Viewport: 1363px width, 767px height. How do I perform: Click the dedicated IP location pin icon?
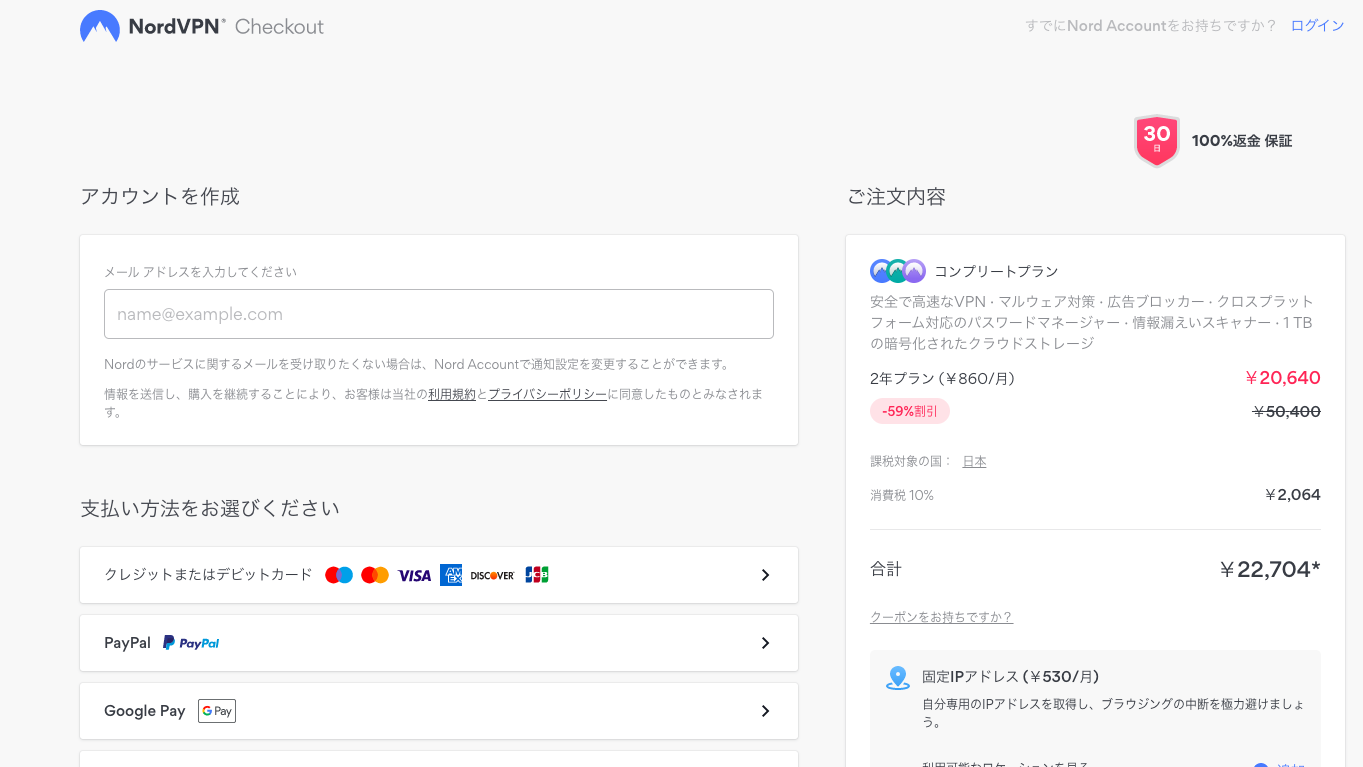(x=898, y=678)
